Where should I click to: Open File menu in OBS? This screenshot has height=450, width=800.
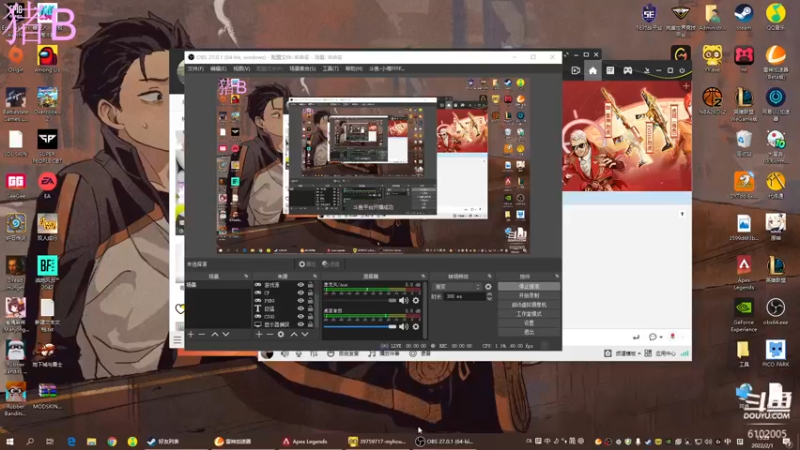tap(196, 68)
